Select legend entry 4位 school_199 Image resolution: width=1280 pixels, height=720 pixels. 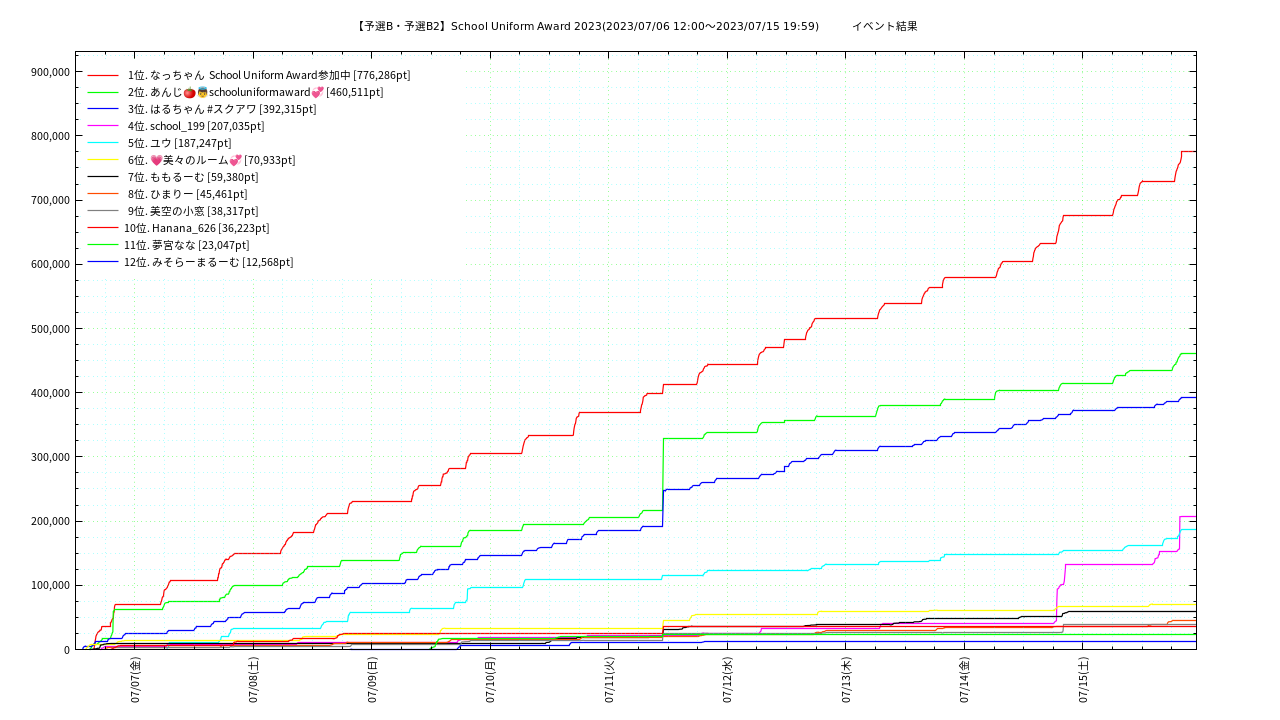pyautogui.click(x=196, y=126)
